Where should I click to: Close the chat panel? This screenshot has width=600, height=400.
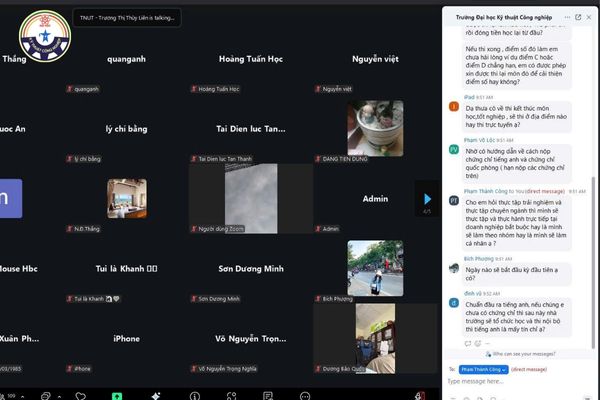click(x=590, y=17)
